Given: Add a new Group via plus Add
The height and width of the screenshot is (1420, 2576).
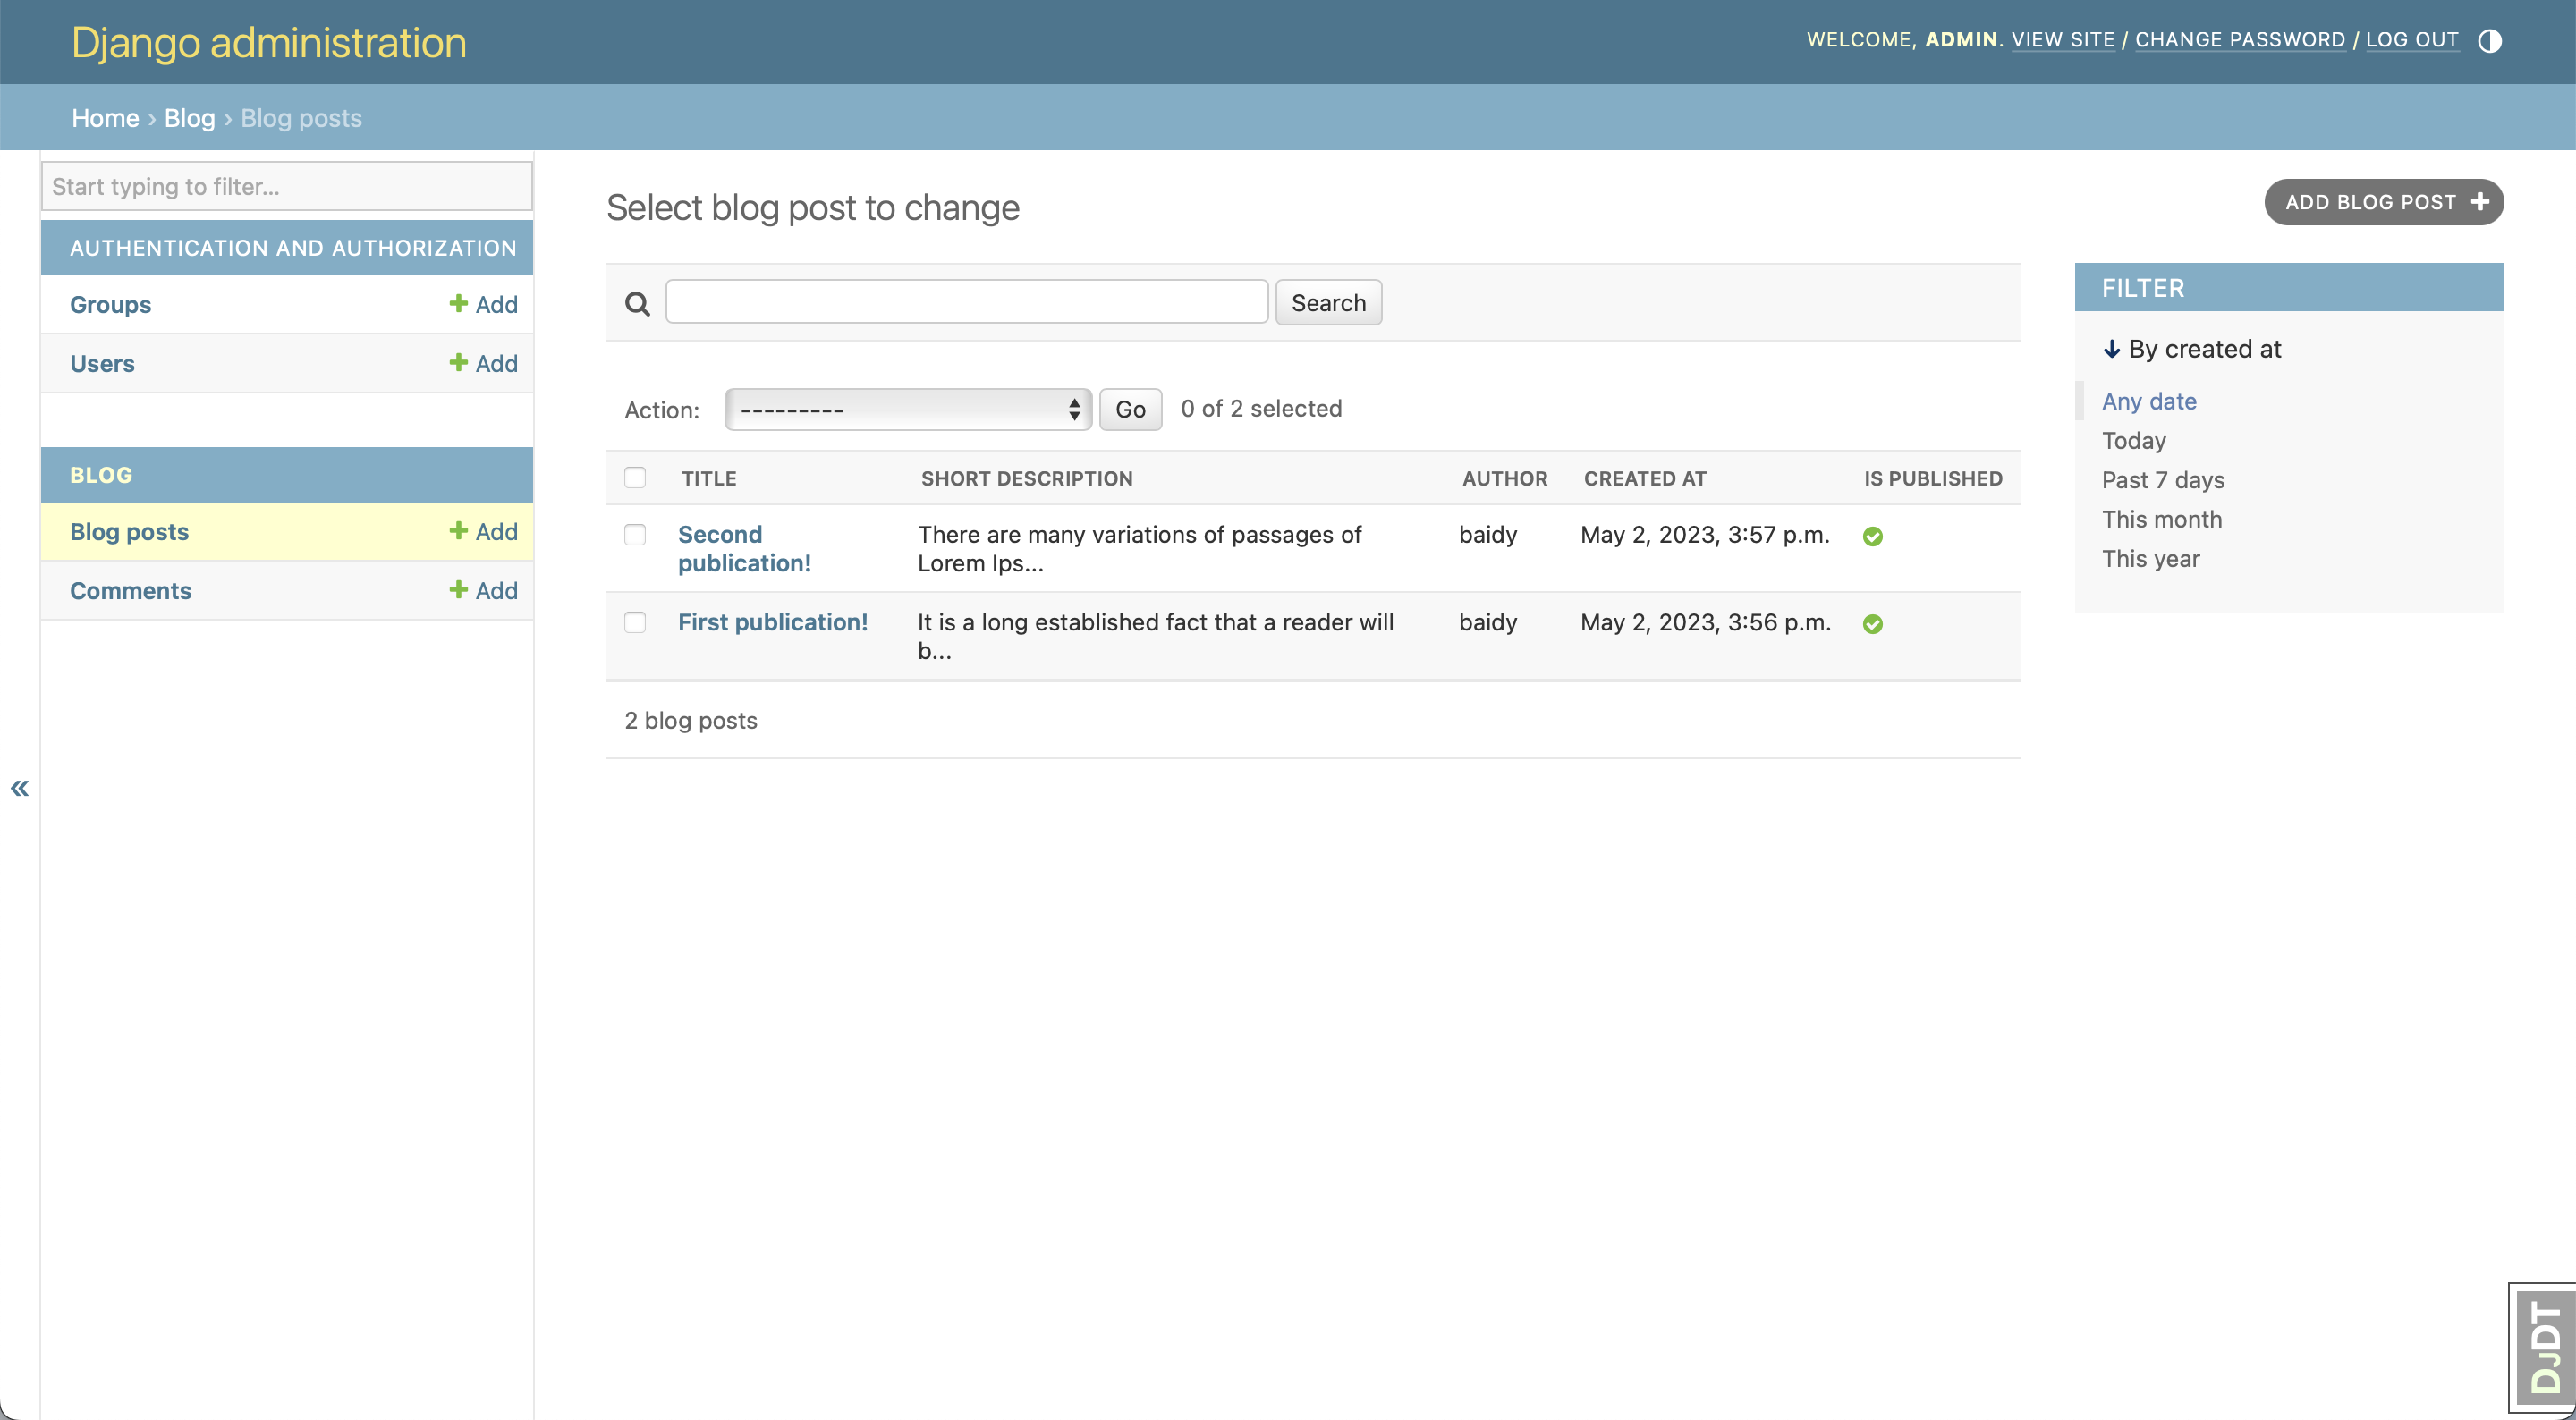Looking at the screenshot, I should point(483,304).
